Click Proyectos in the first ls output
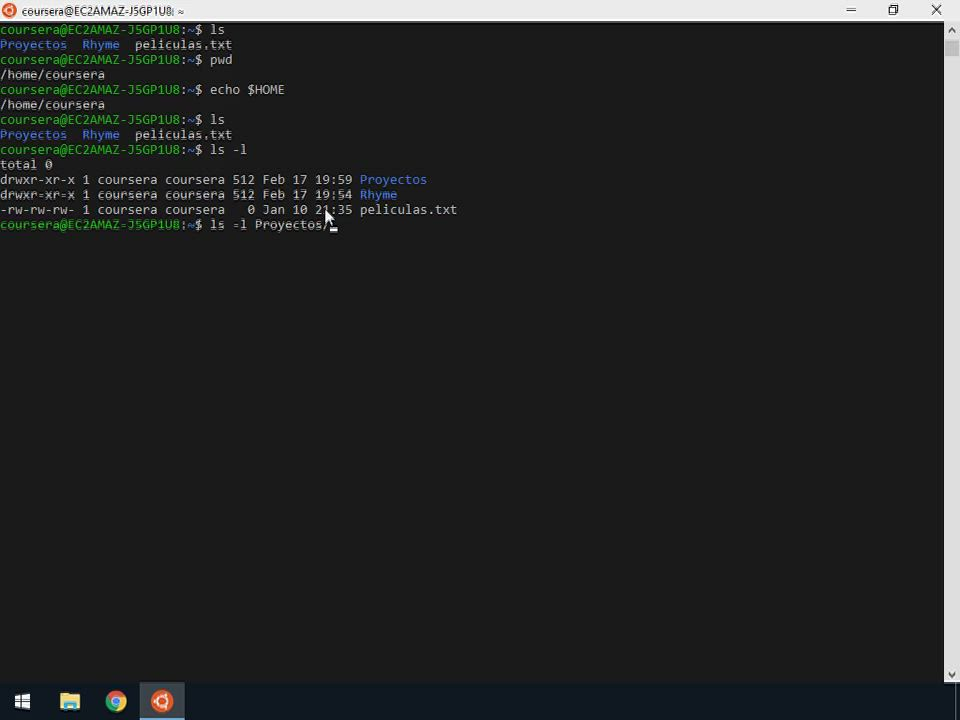Screen dimensions: 960x720 [34, 45]
